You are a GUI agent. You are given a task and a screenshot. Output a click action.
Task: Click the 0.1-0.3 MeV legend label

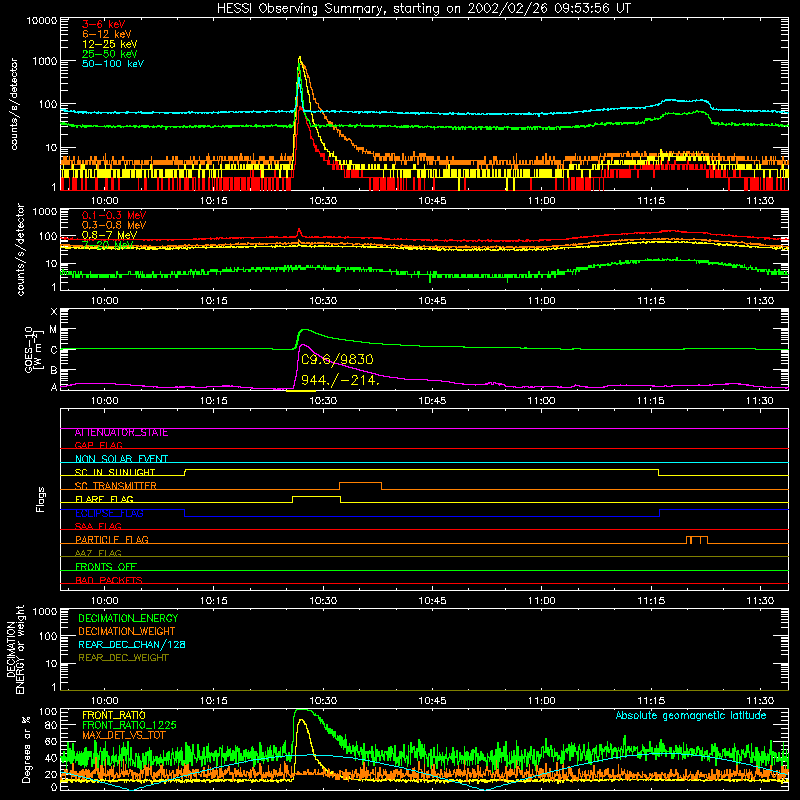pyautogui.click(x=114, y=215)
